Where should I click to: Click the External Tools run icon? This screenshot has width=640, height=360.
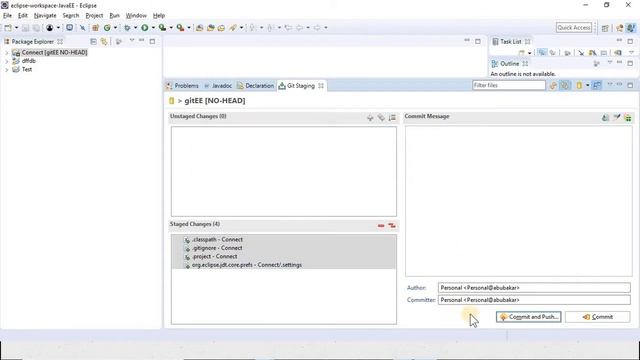(x=180, y=28)
